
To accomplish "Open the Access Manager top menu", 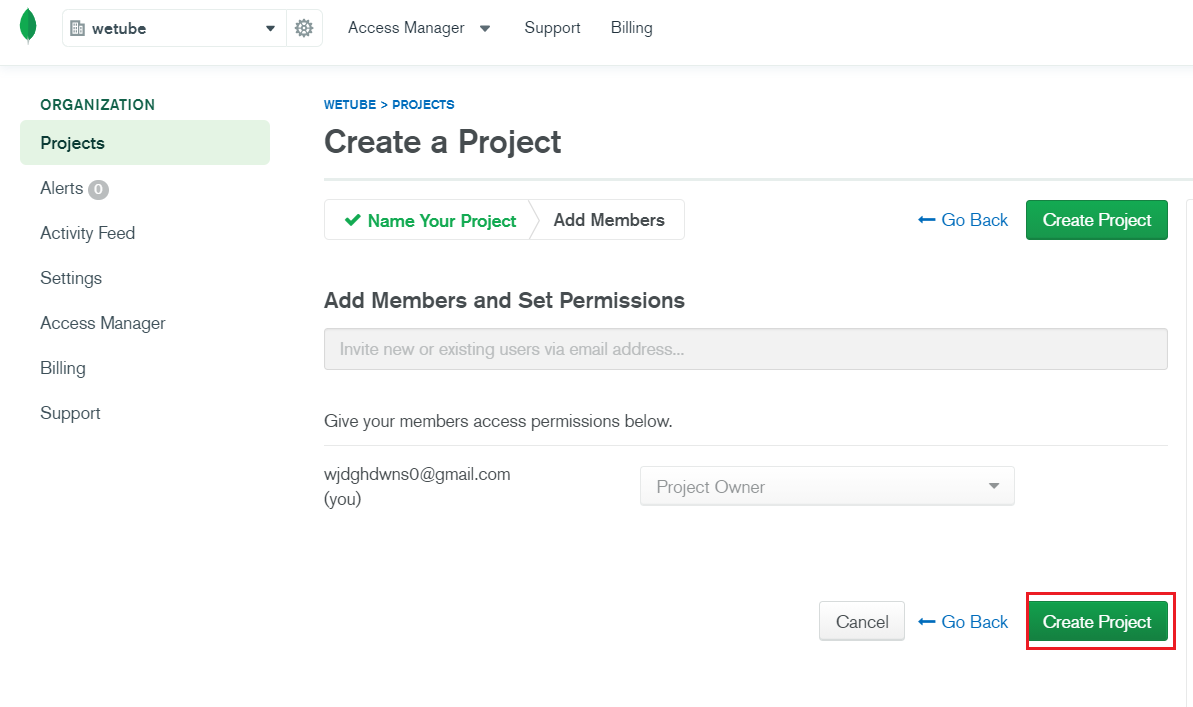I will click(x=419, y=28).
